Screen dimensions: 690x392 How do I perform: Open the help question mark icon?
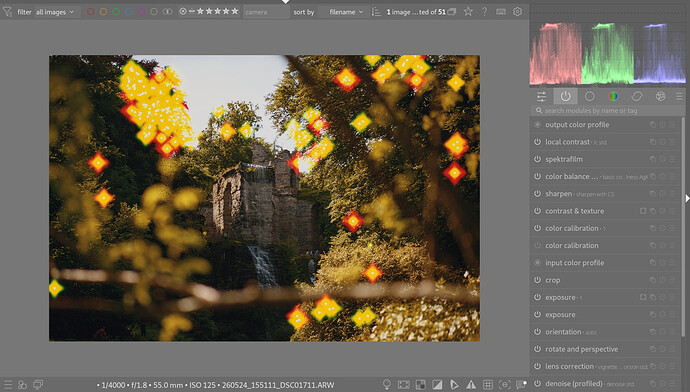pos(484,12)
